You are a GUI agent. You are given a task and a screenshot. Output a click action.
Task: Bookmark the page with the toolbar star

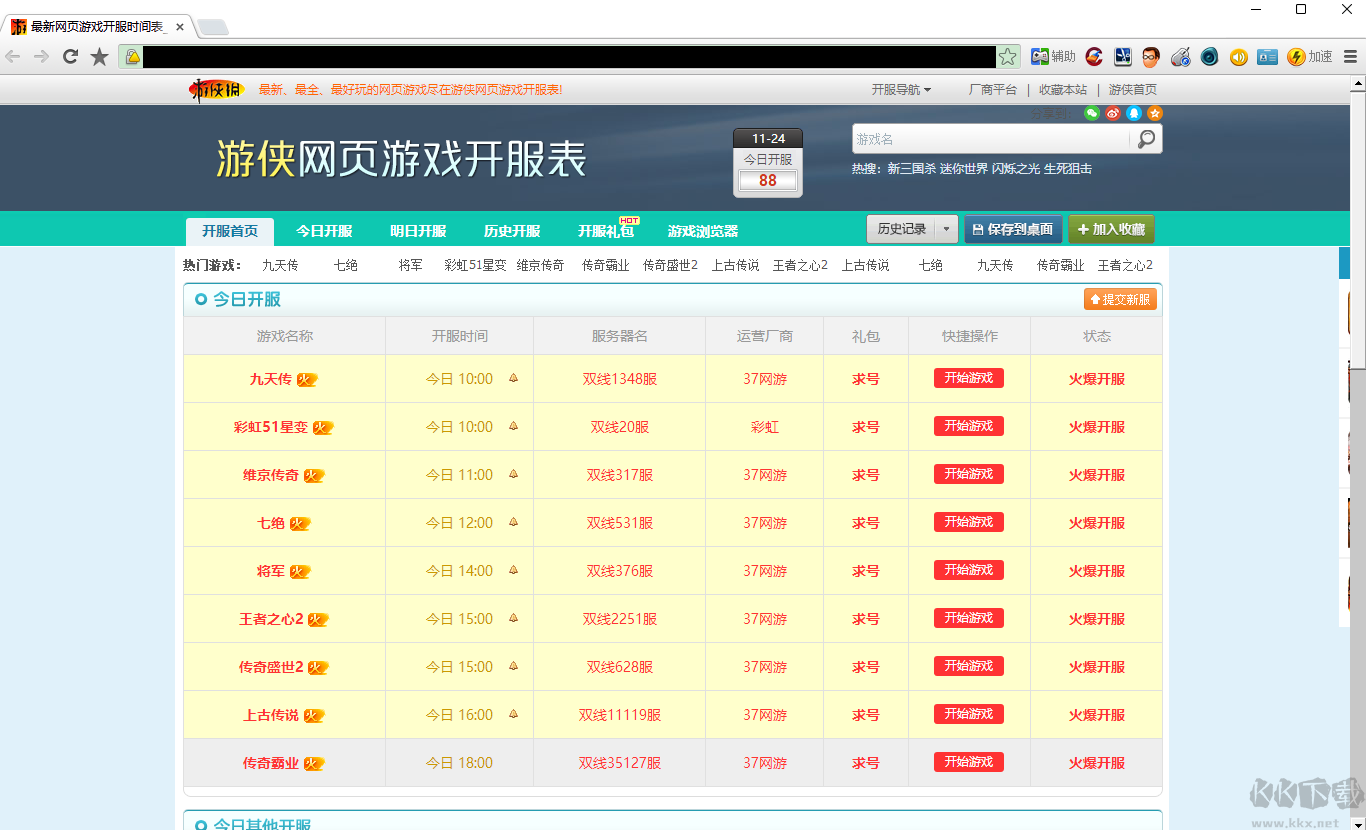pyautogui.click(x=98, y=57)
